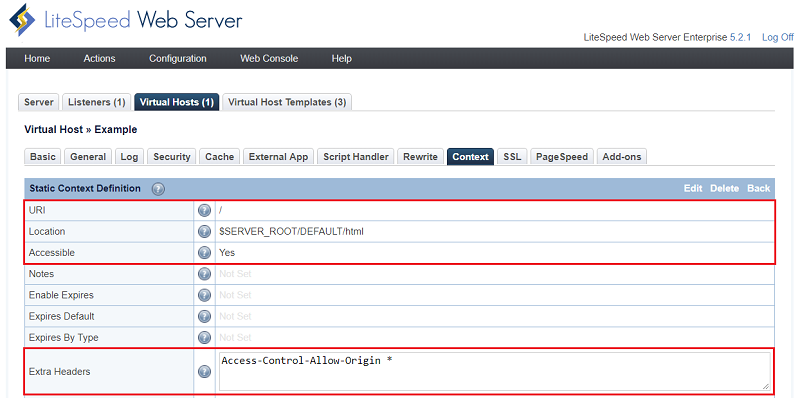Click the URI value slash
Image resolution: width=800 pixels, height=398 pixels.
[221, 210]
